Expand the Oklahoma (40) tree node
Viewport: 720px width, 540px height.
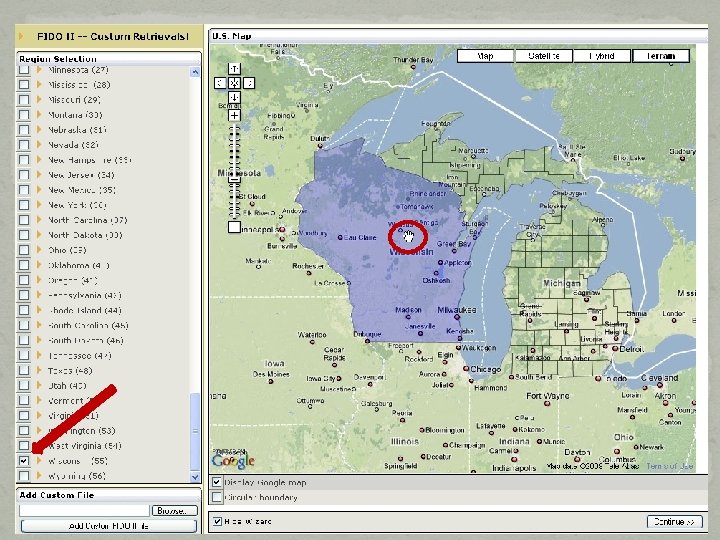(39, 265)
